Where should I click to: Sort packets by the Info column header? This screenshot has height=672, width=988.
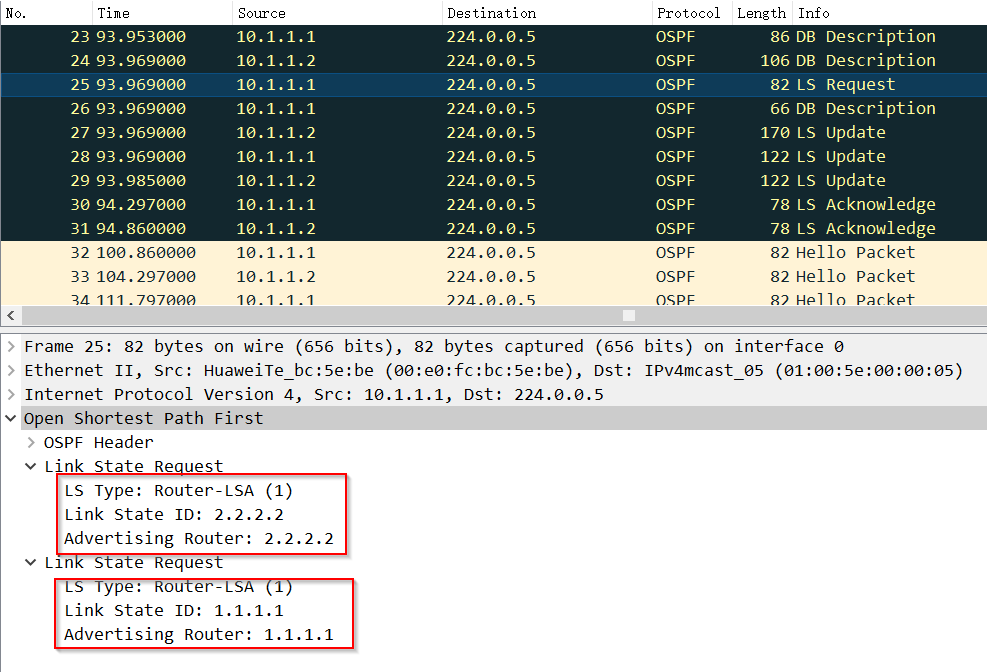[890, 13]
